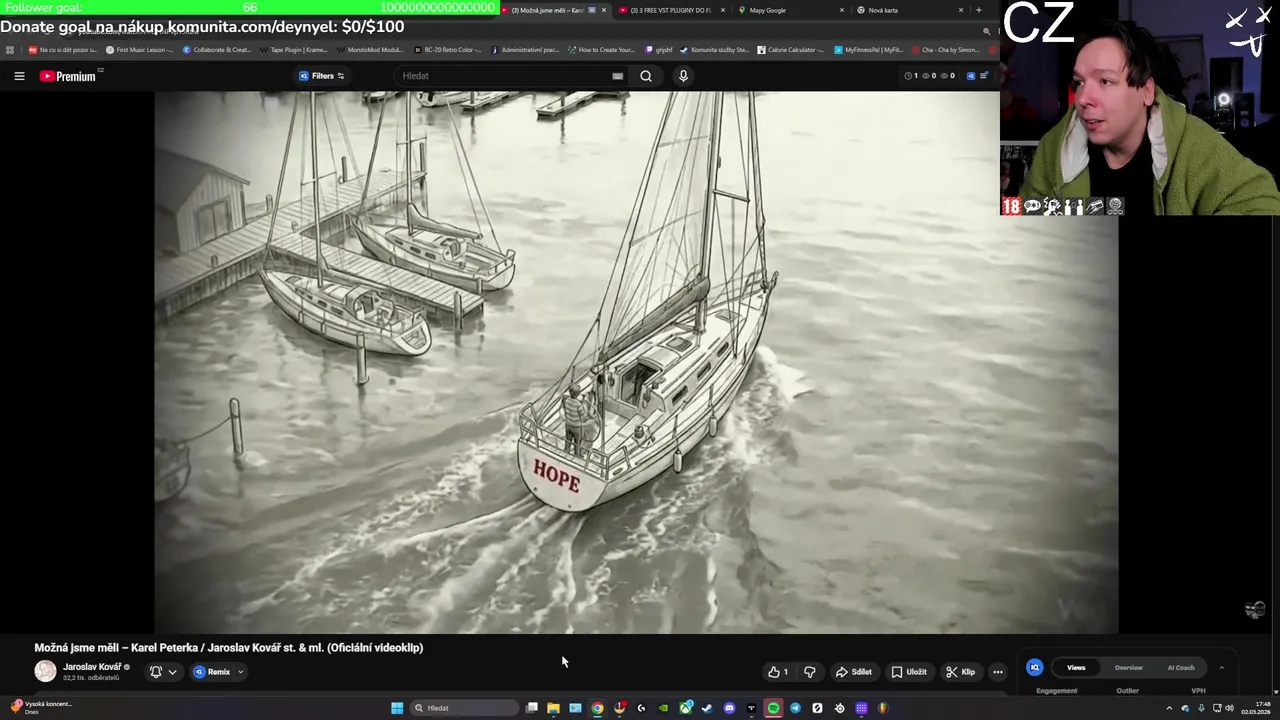Screen dimensions: 1280x720
Task: Save video using Uložit button
Action: pos(910,672)
